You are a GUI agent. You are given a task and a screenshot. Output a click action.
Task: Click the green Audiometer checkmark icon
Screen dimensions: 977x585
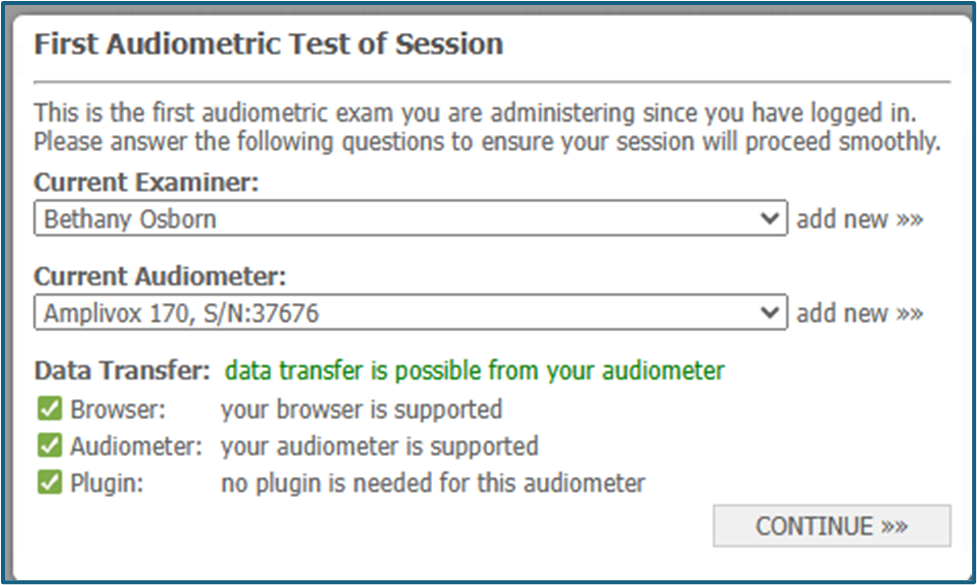pyautogui.click(x=49, y=446)
